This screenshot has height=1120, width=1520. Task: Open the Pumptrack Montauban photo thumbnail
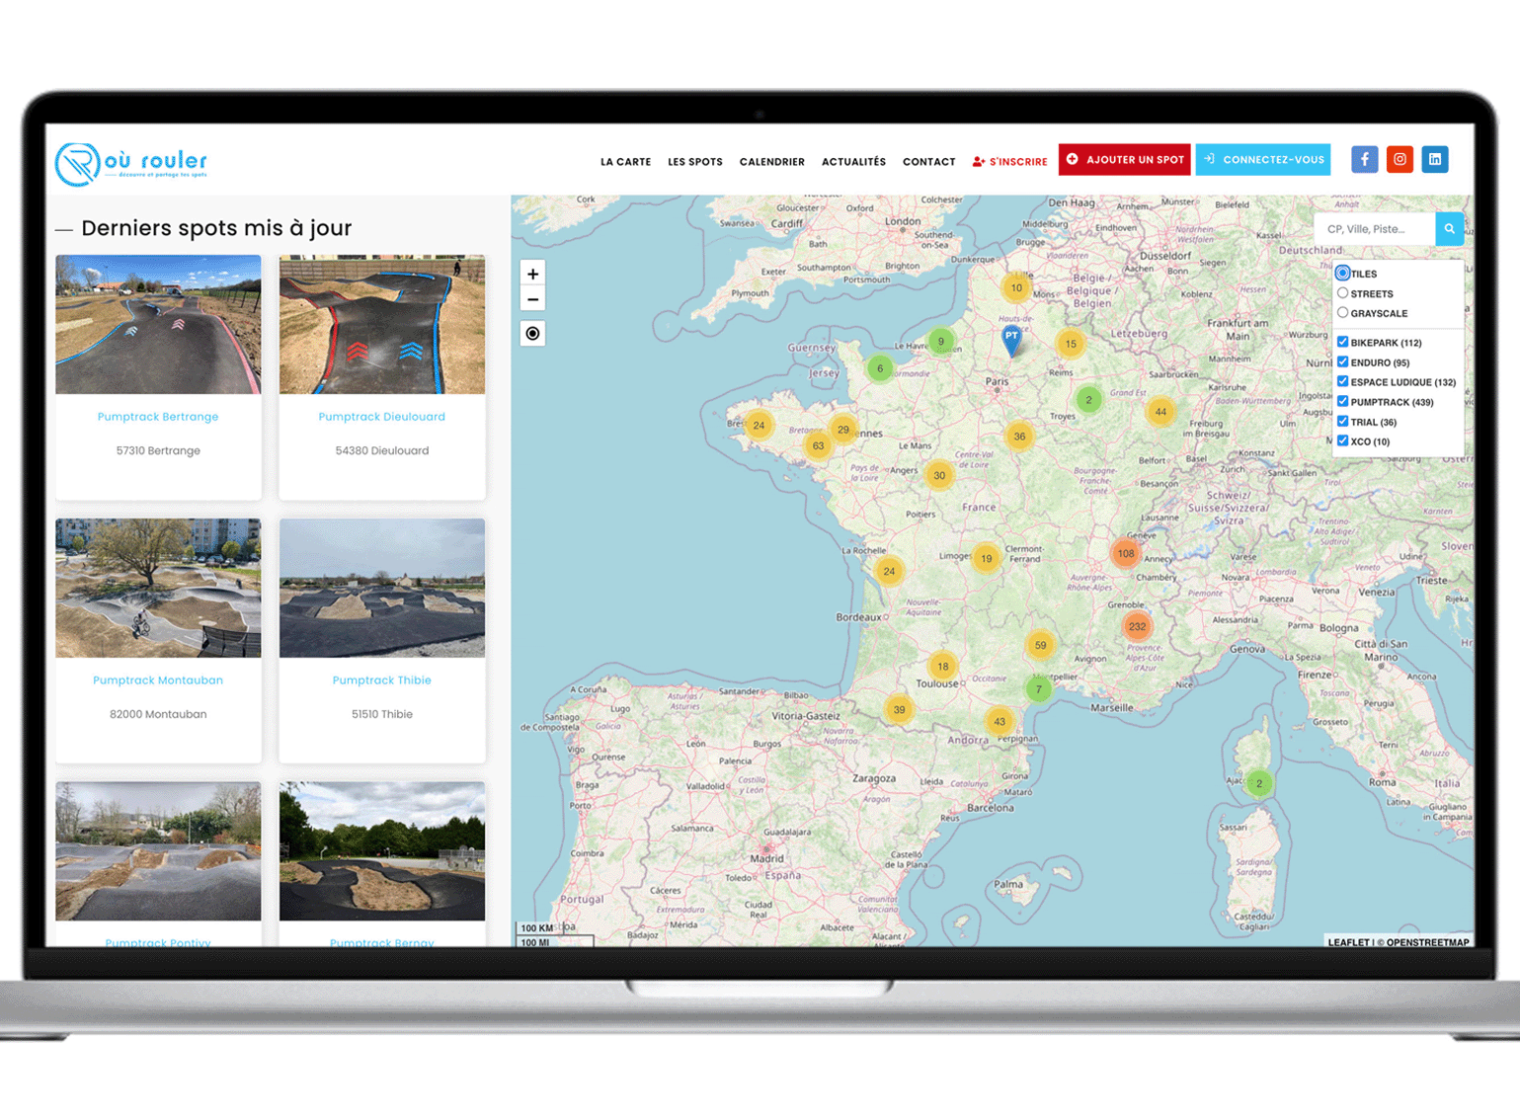coord(158,588)
